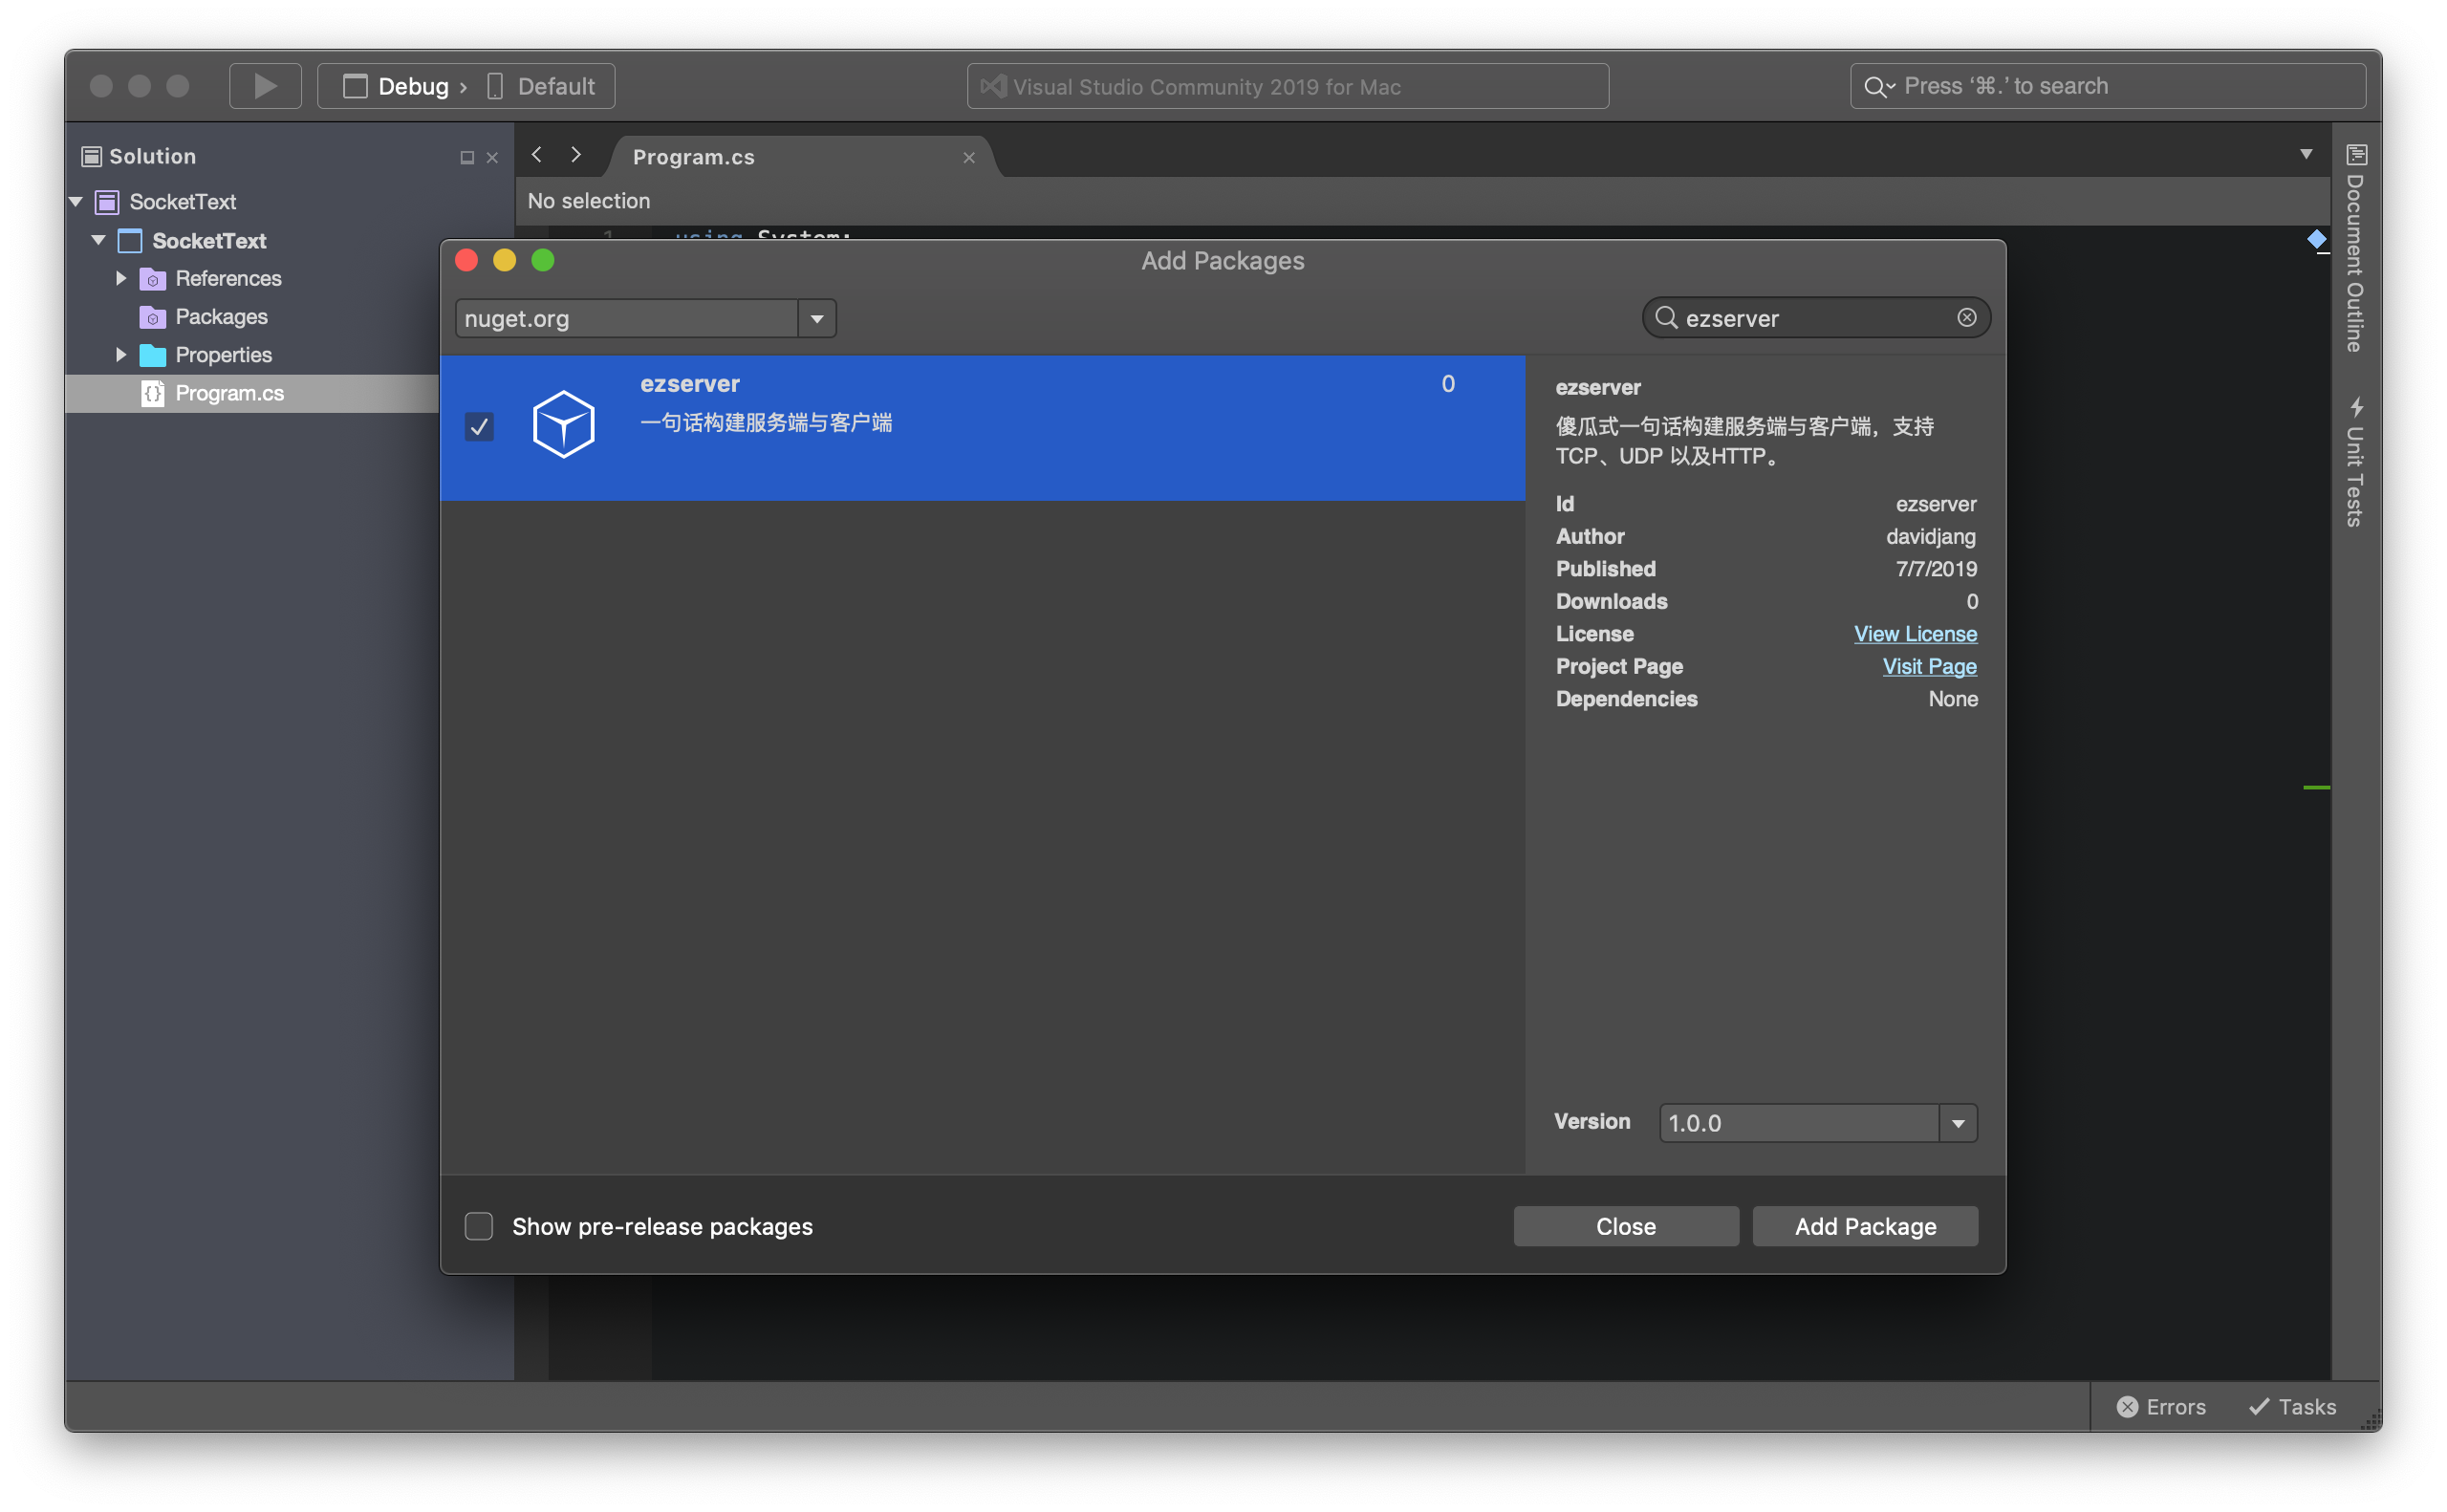Click the Visual Studio Community status field
Viewport: 2447px width, 1512px height.
[x=1287, y=87]
